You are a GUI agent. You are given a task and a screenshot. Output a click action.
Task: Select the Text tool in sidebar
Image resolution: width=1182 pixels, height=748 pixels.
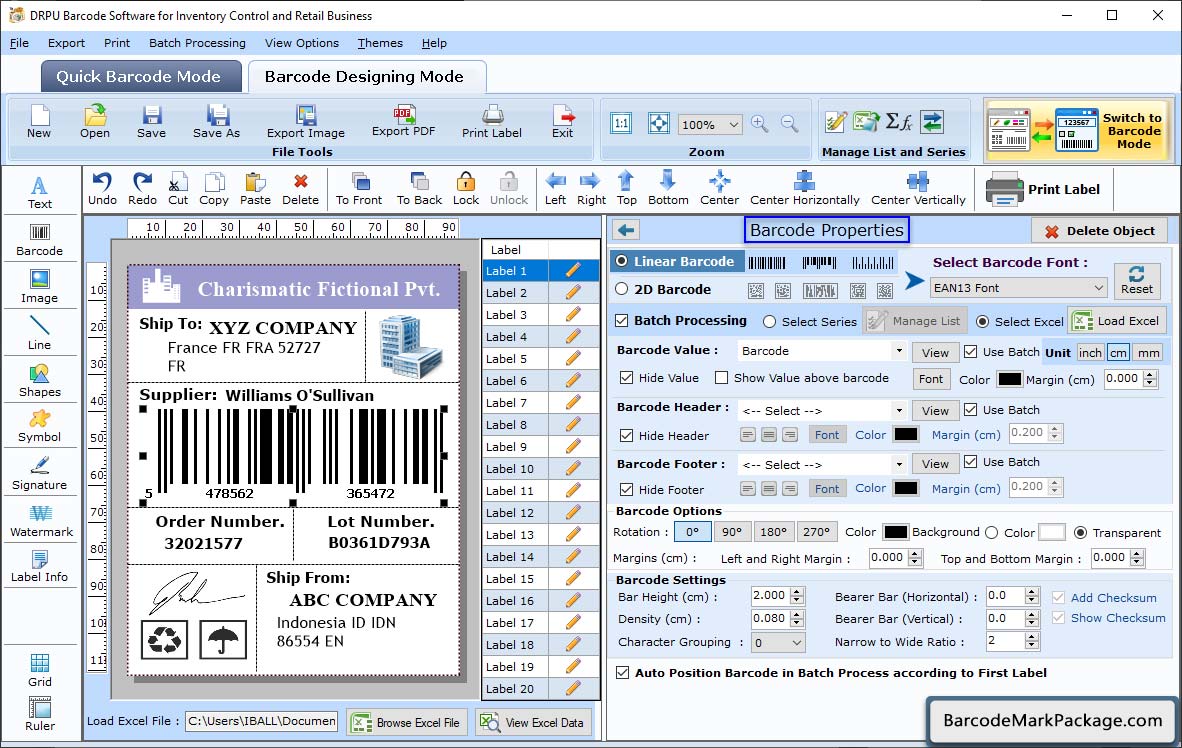39,192
